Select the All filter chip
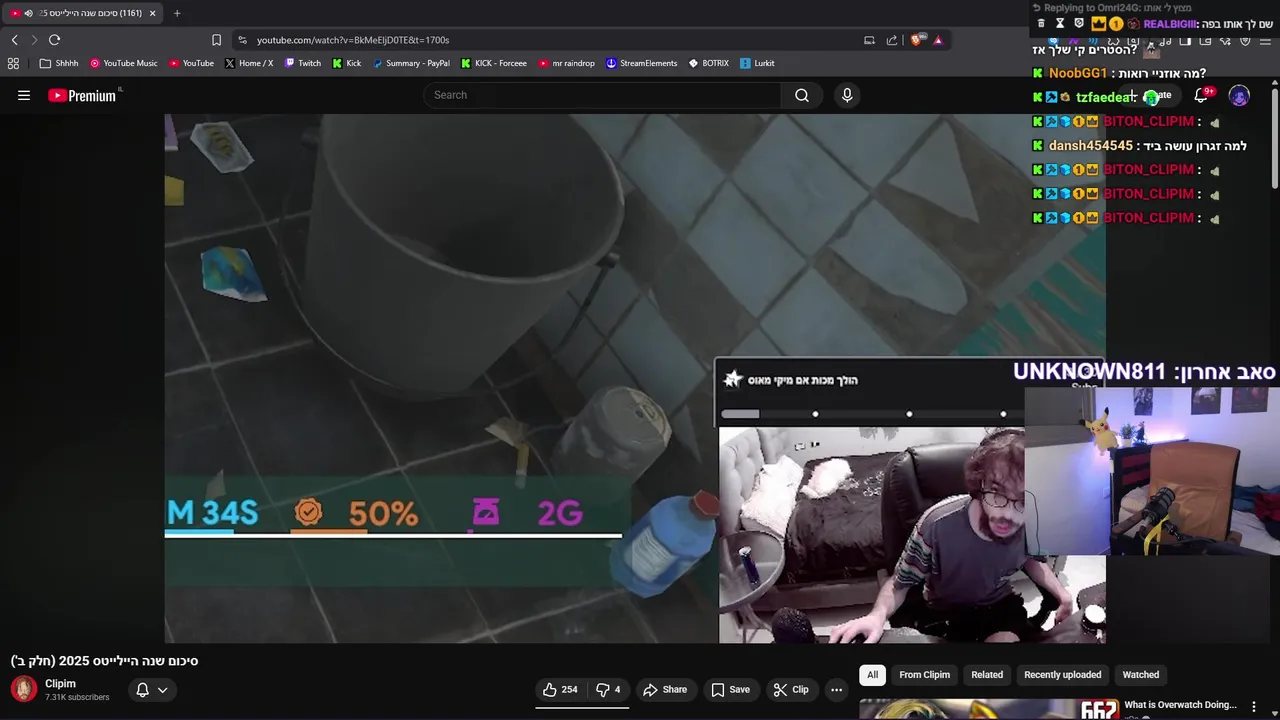 click(872, 675)
